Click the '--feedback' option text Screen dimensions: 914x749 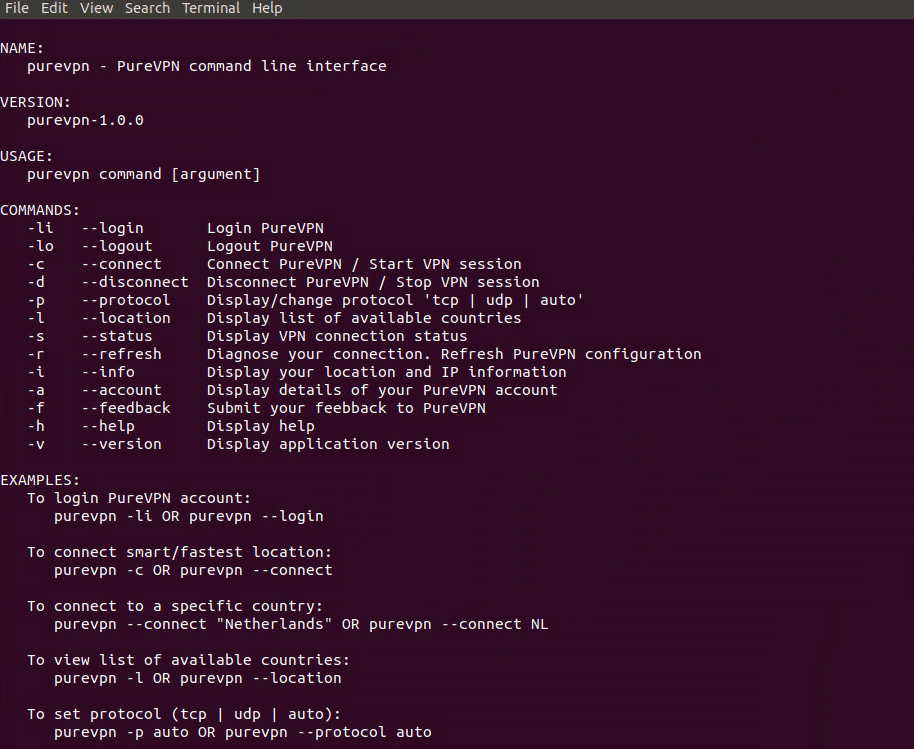tap(126, 408)
